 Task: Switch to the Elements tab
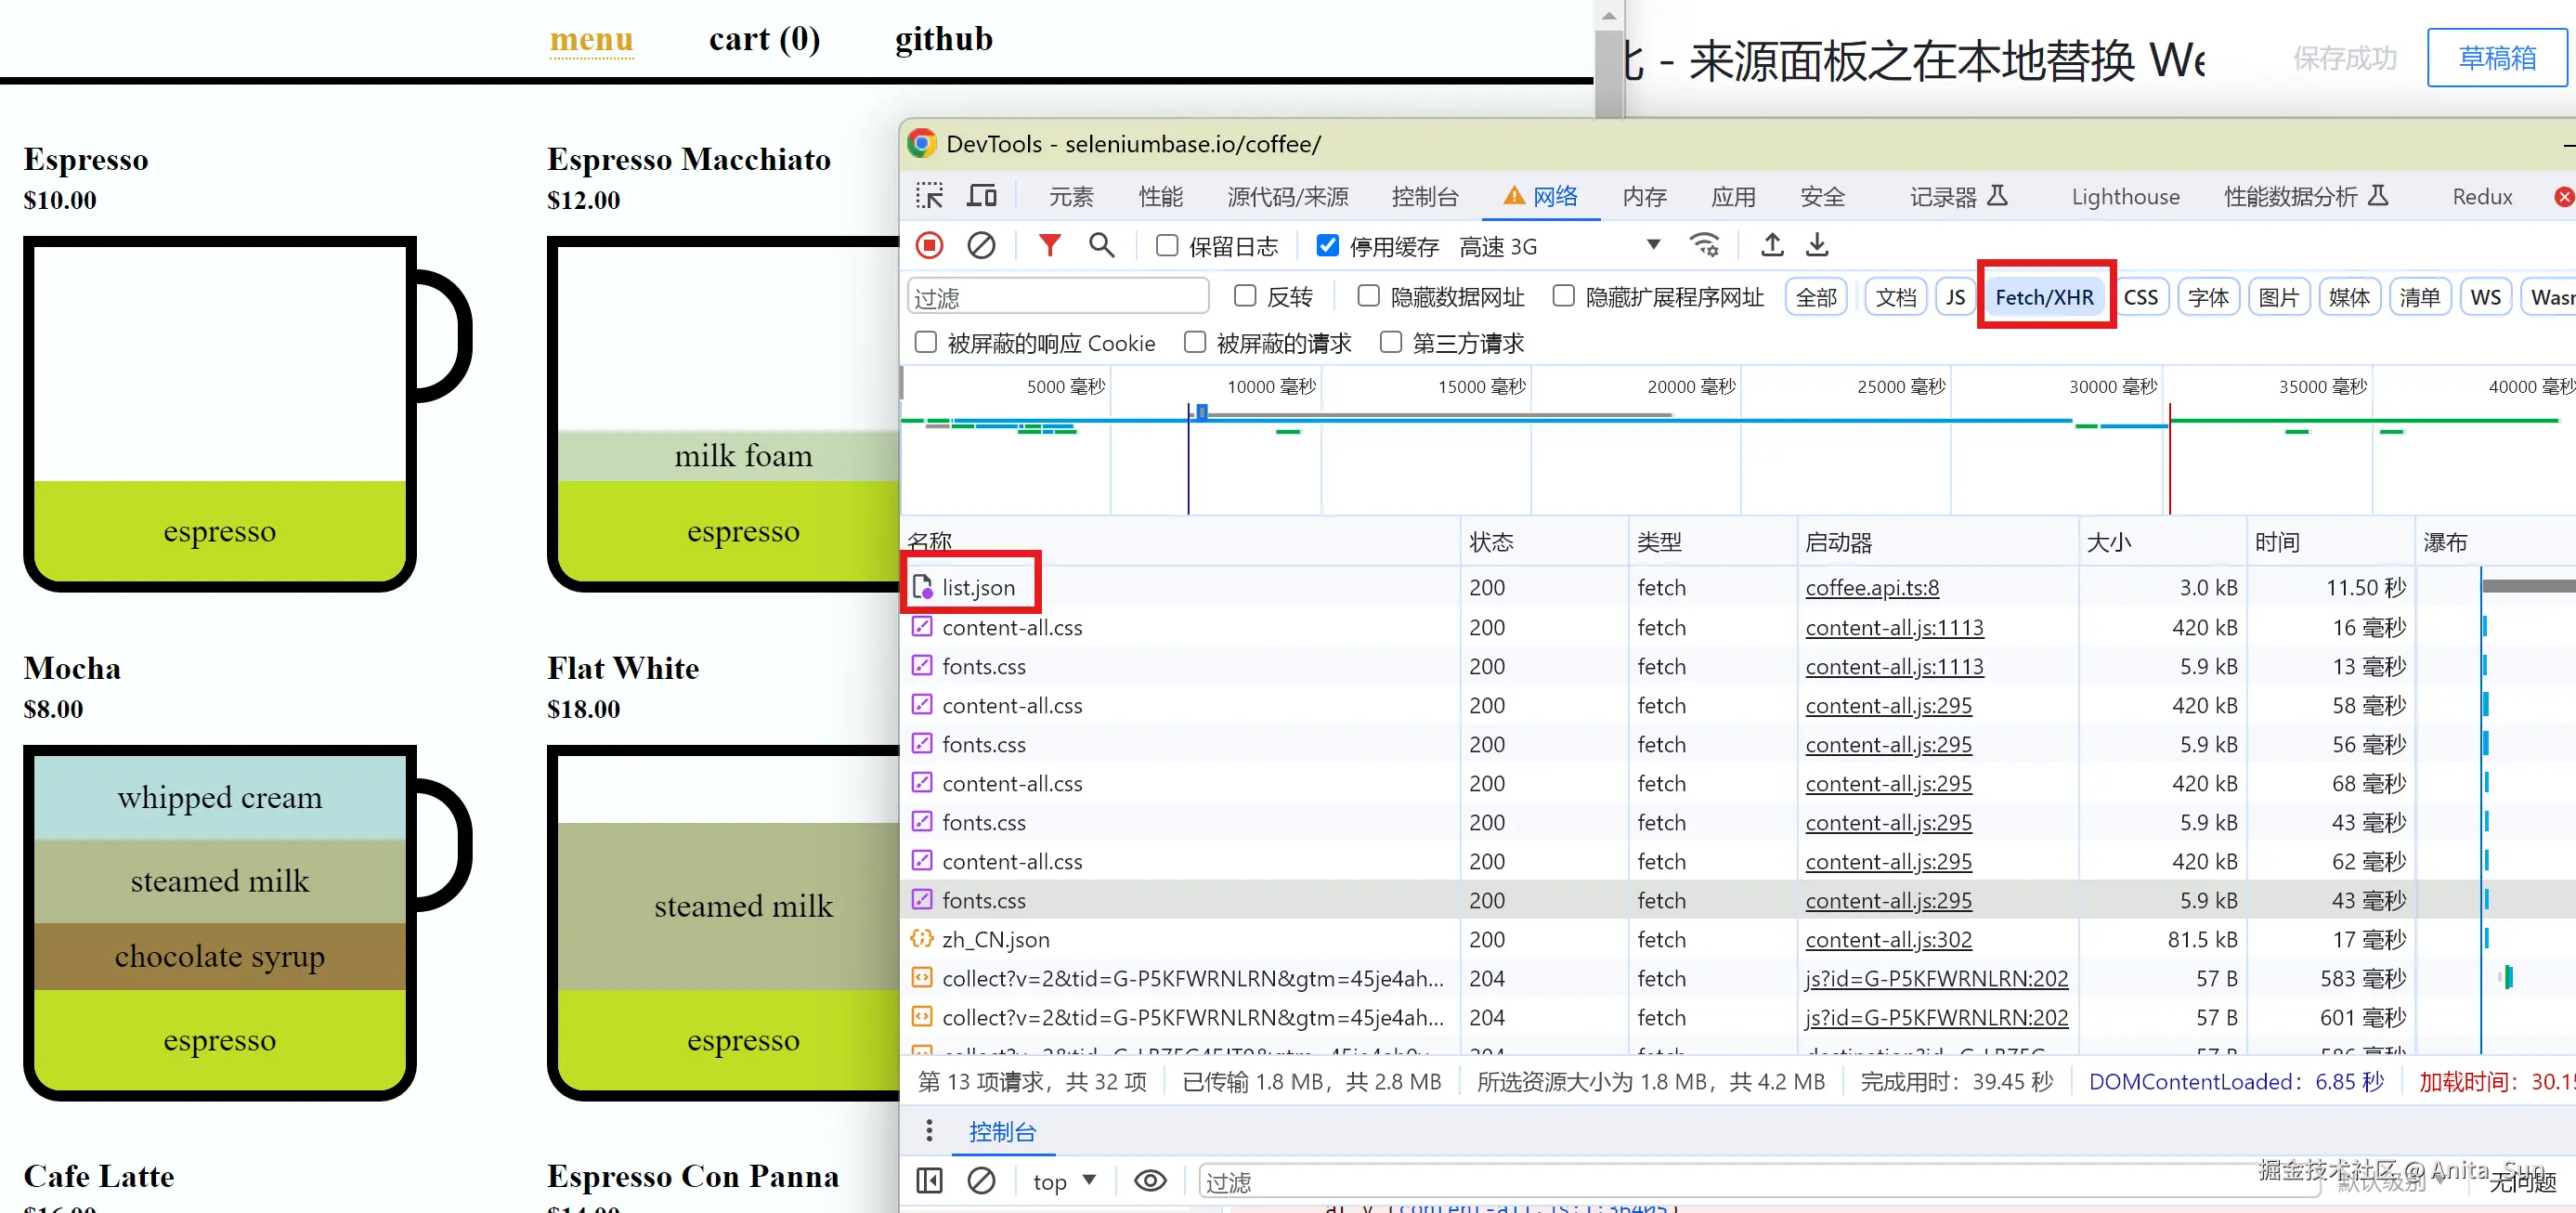pos(1071,196)
